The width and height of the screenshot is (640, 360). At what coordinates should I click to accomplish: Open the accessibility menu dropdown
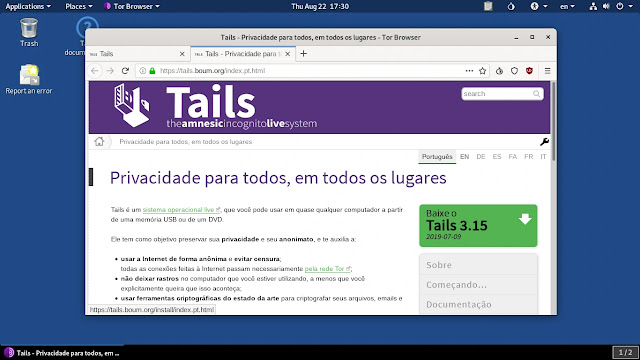pyautogui.click(x=538, y=6)
